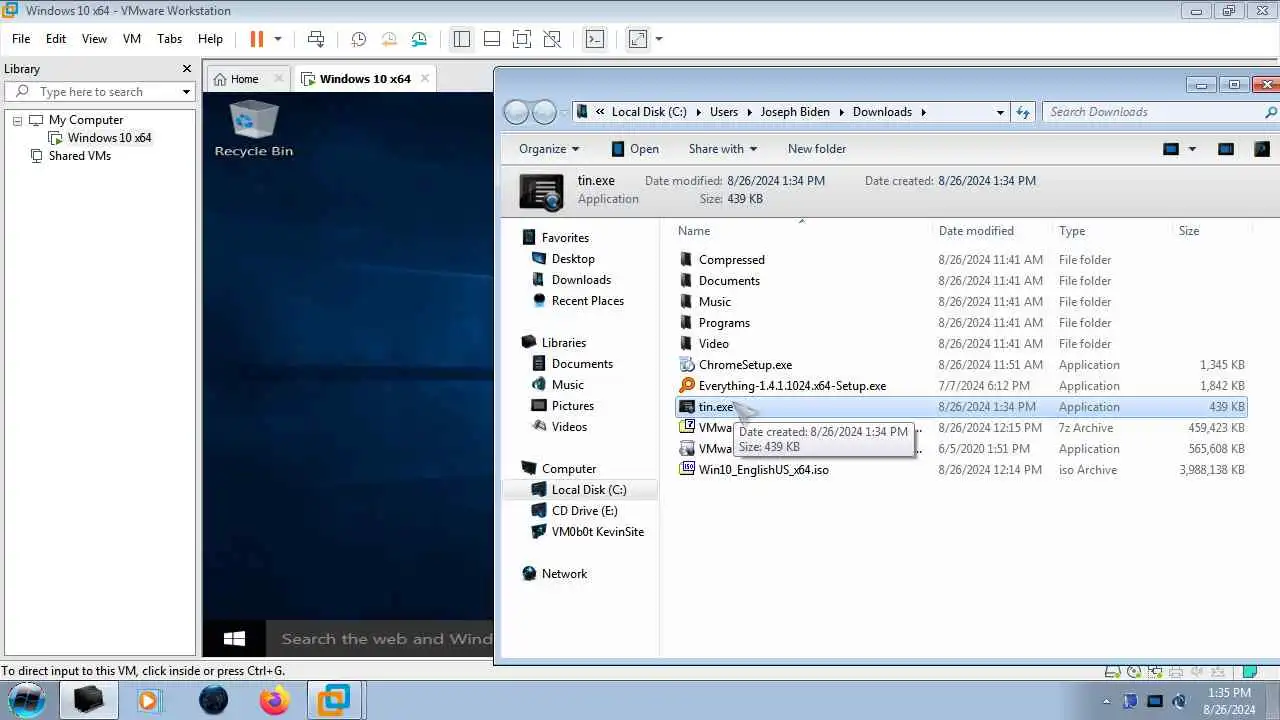Focus the library search field
The width and height of the screenshot is (1280, 720).
coord(98,91)
